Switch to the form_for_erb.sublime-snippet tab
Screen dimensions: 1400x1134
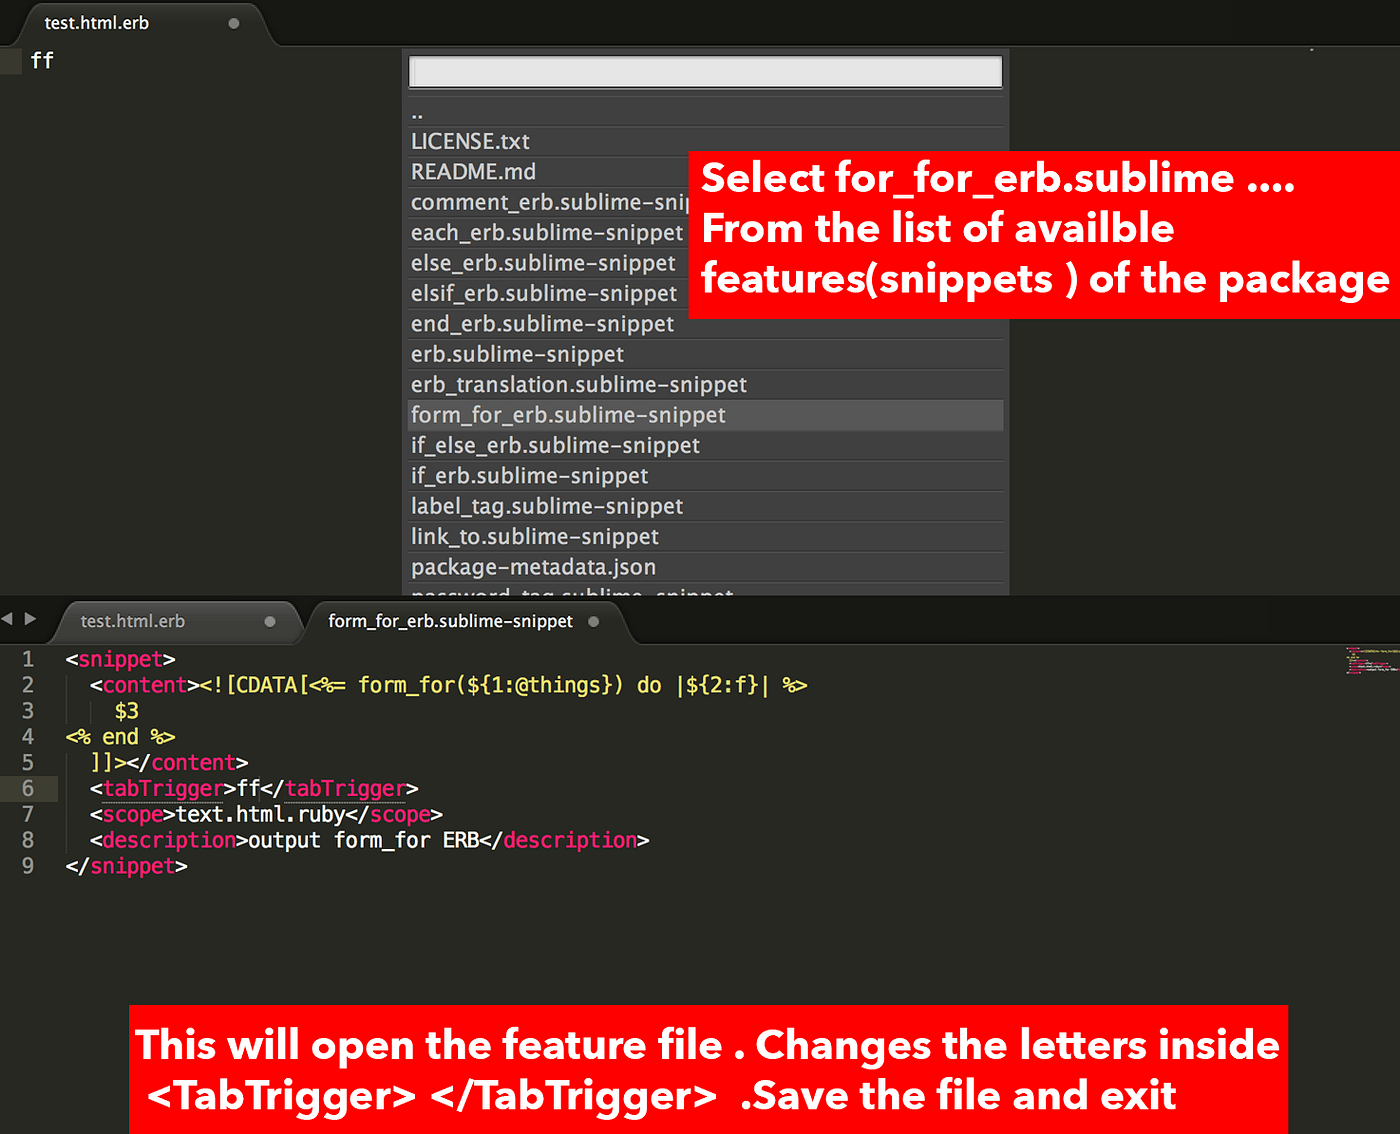tap(449, 621)
